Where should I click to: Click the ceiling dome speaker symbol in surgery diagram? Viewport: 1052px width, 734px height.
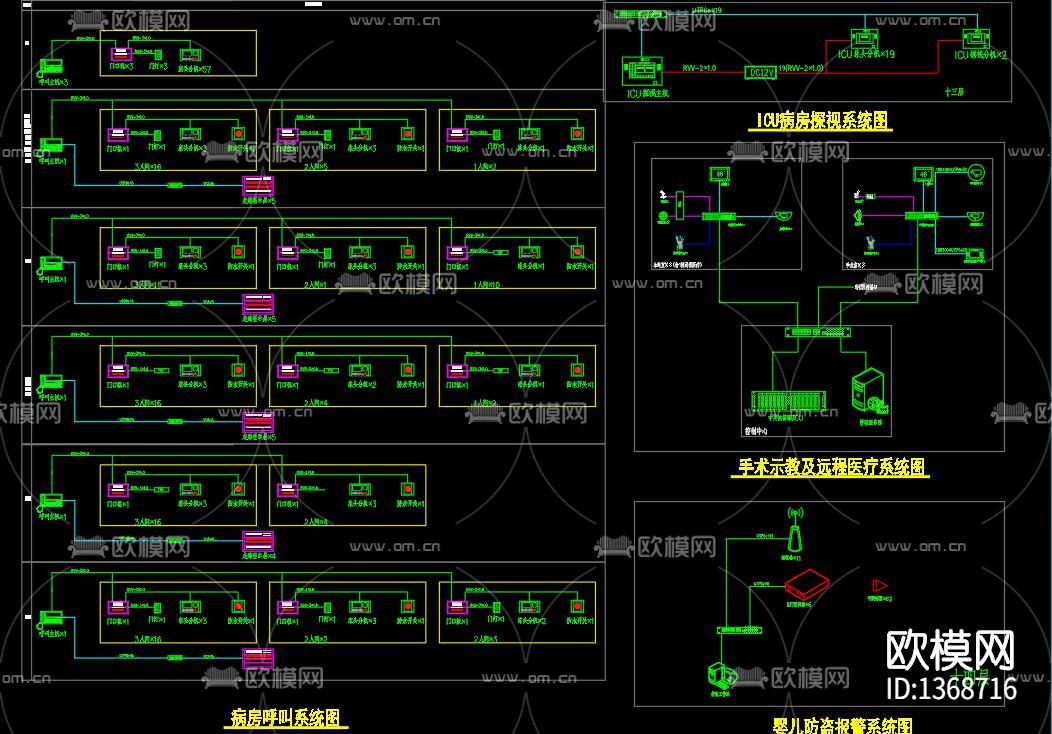pos(784,215)
